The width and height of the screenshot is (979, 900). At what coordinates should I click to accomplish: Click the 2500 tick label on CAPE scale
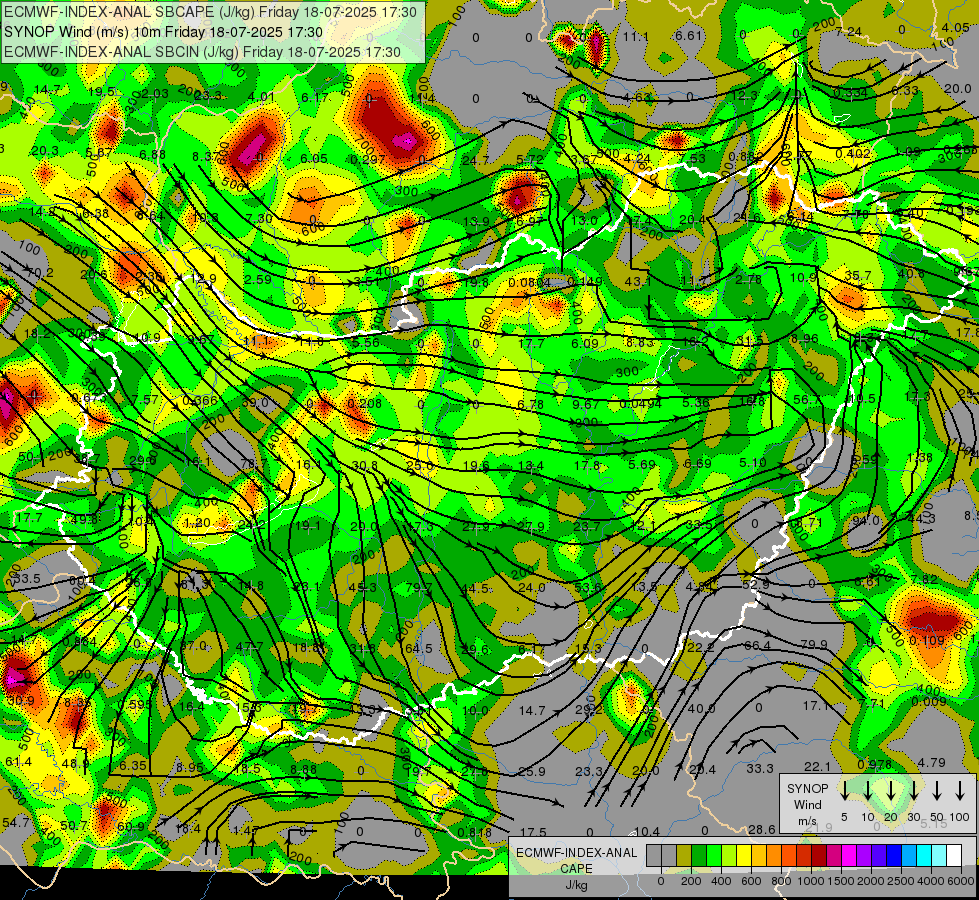click(x=901, y=881)
